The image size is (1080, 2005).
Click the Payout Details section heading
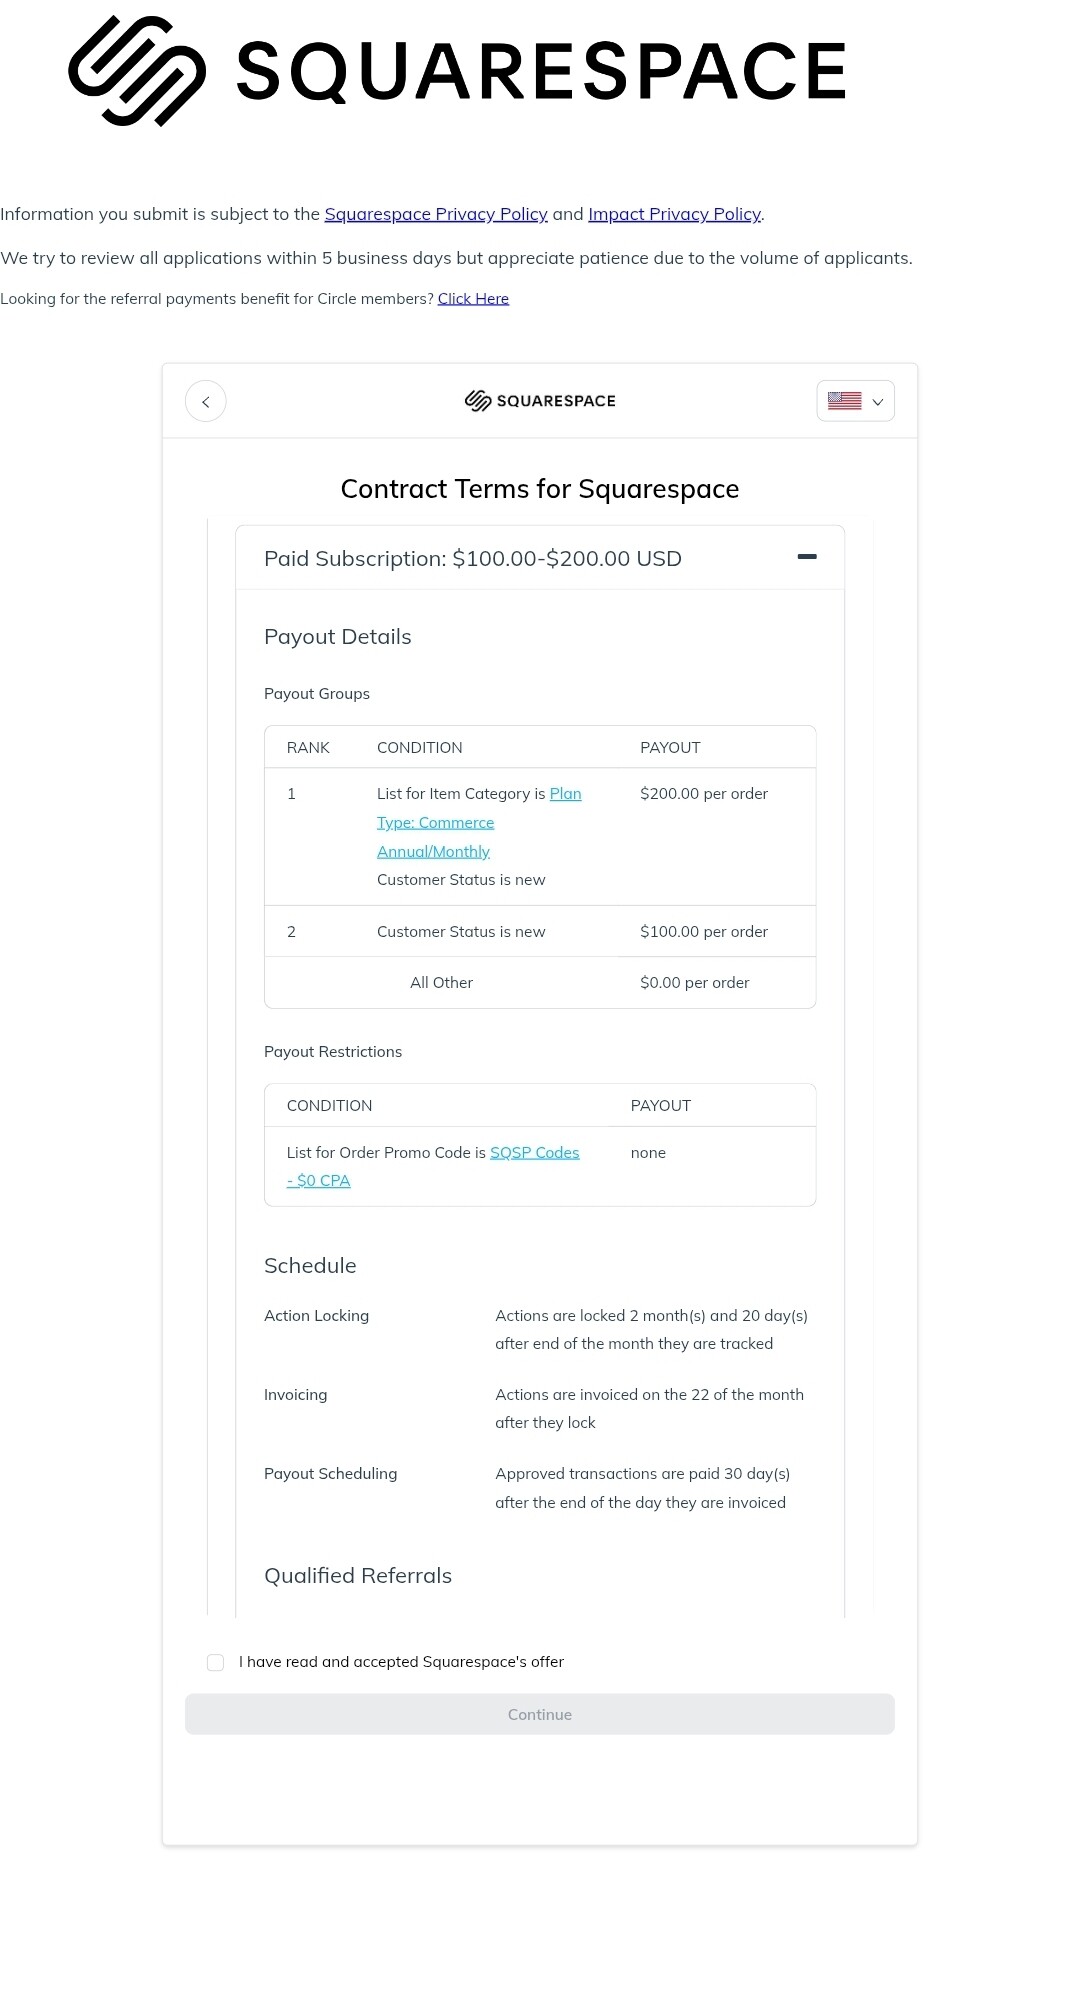click(338, 637)
